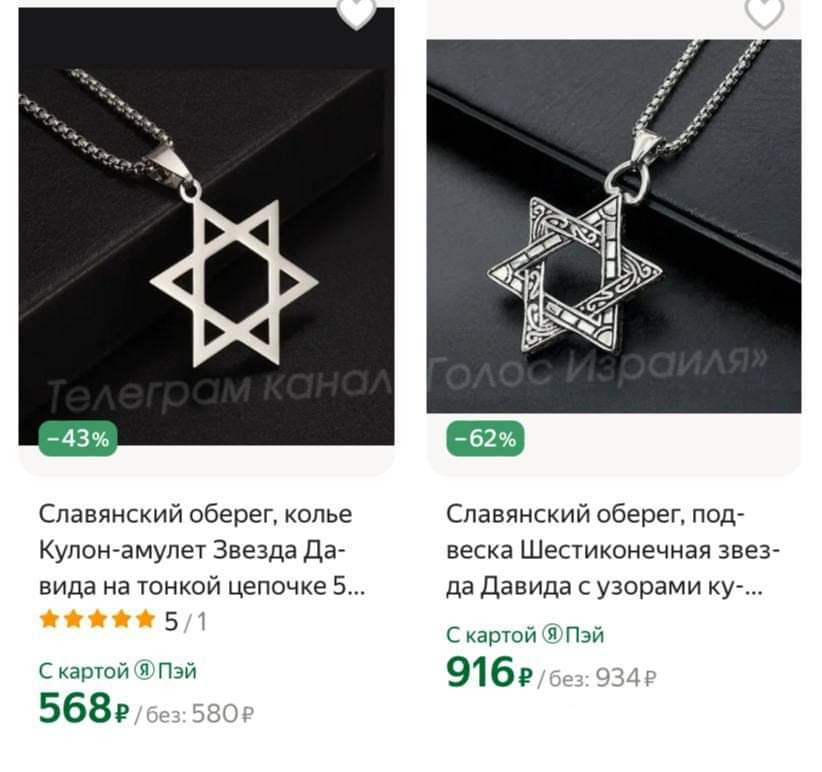Add left pendant to favorites heart
The width and height of the screenshot is (822, 772).
(356, 13)
